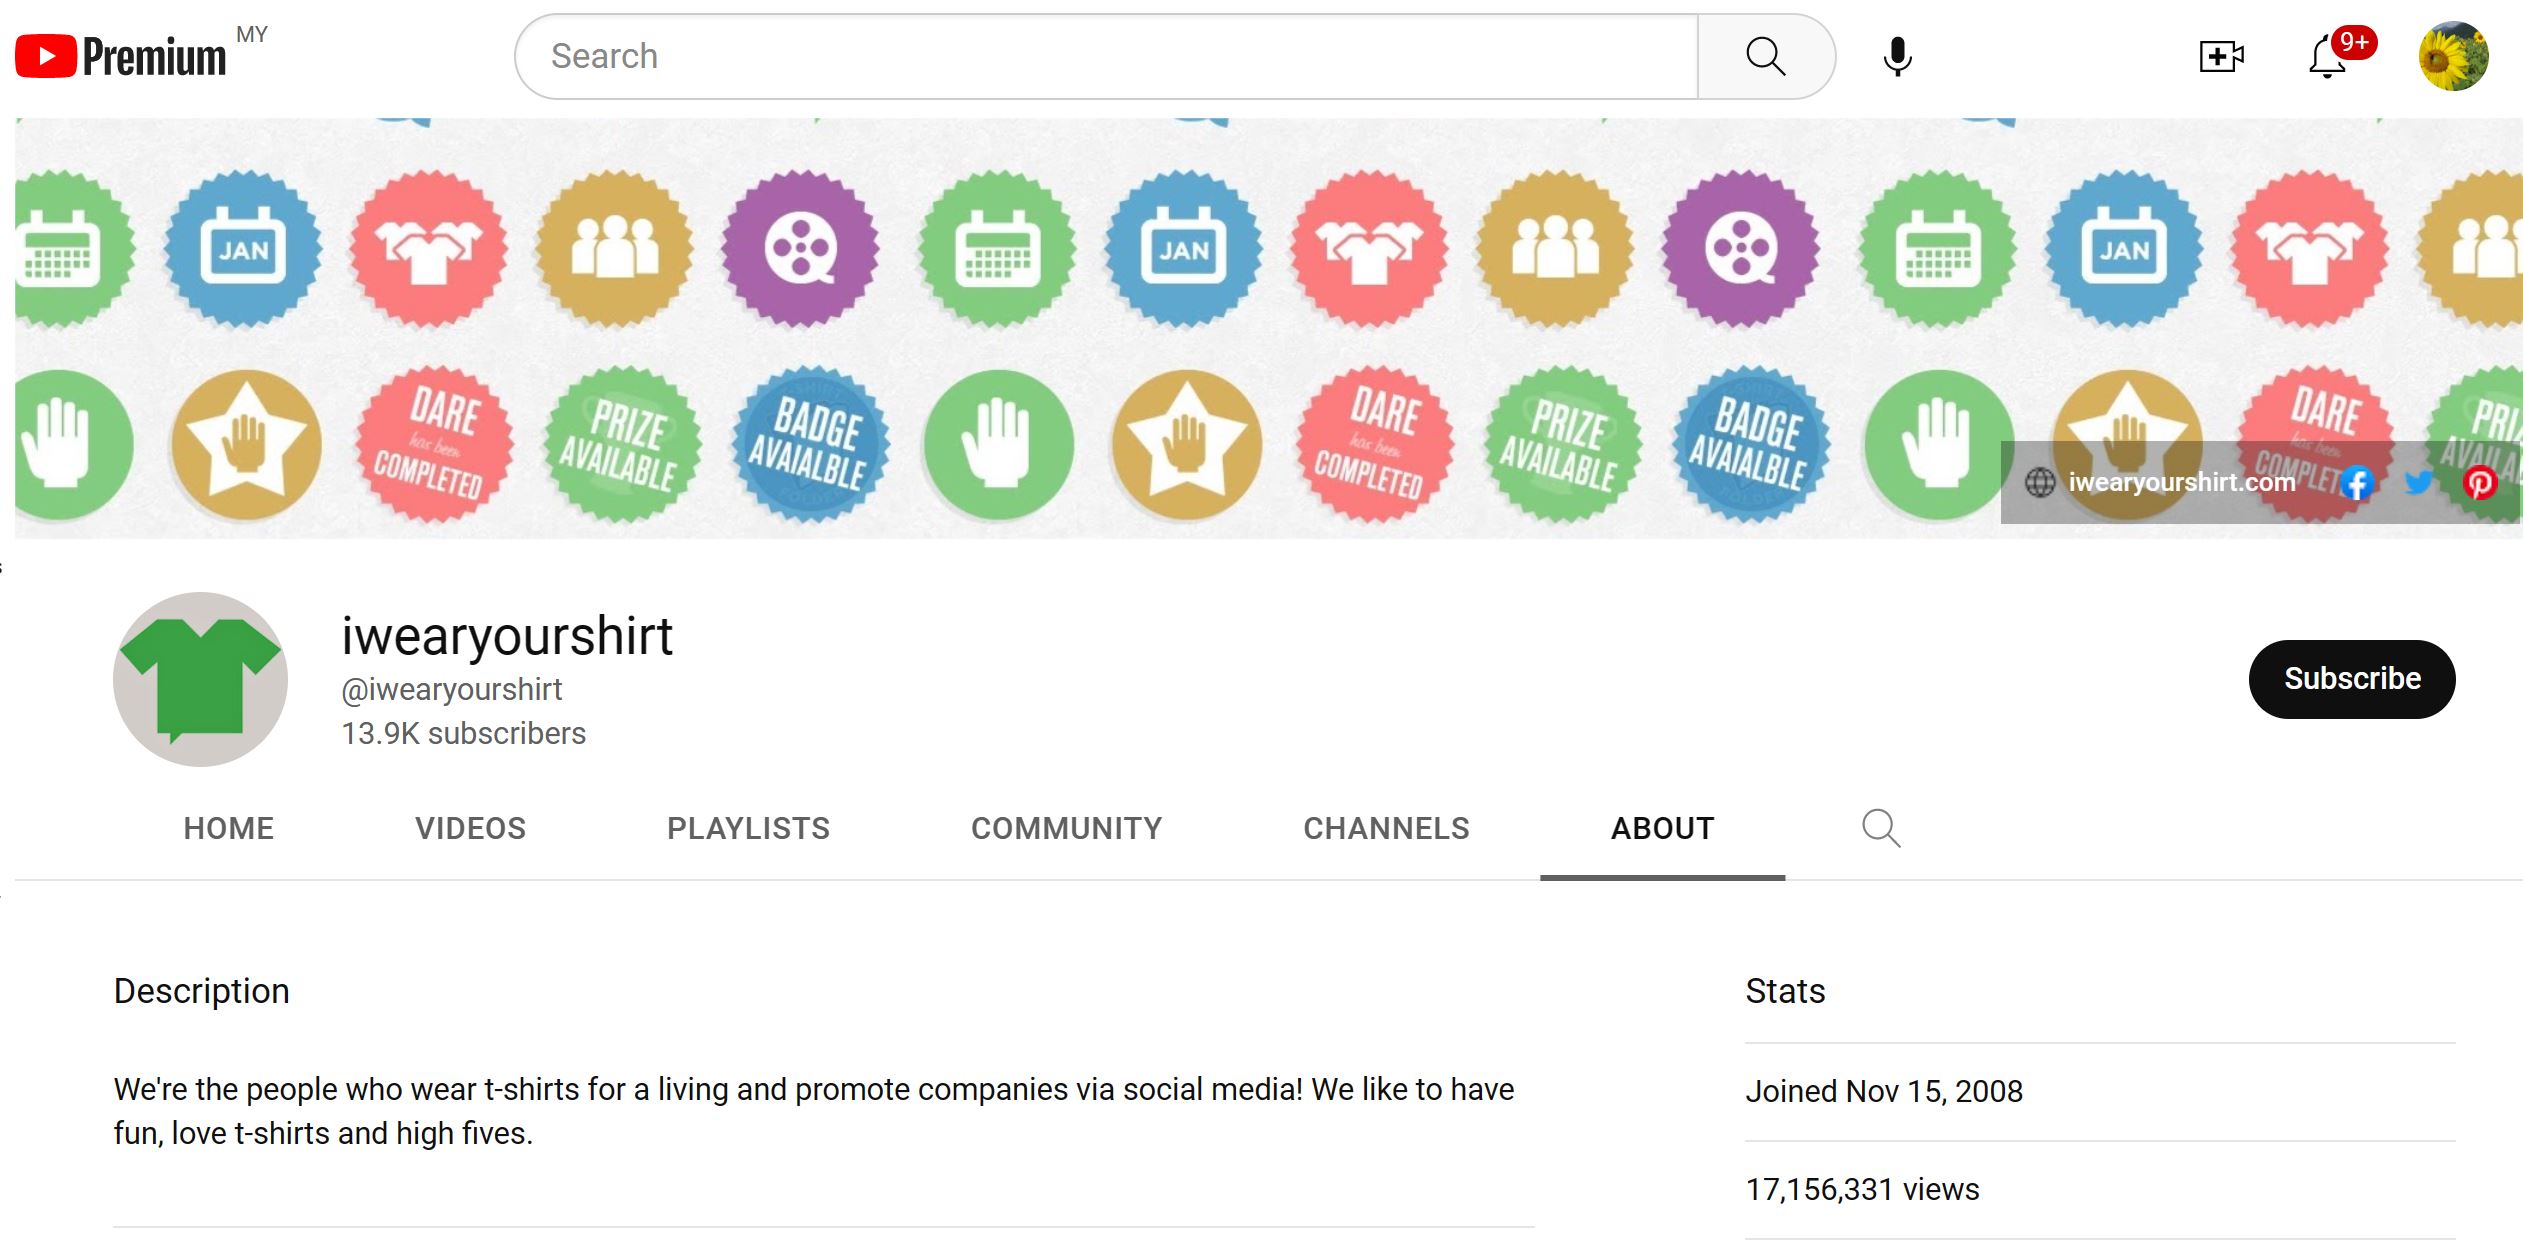
Task: Click the @iwearyourshirt handle text
Action: 452,689
